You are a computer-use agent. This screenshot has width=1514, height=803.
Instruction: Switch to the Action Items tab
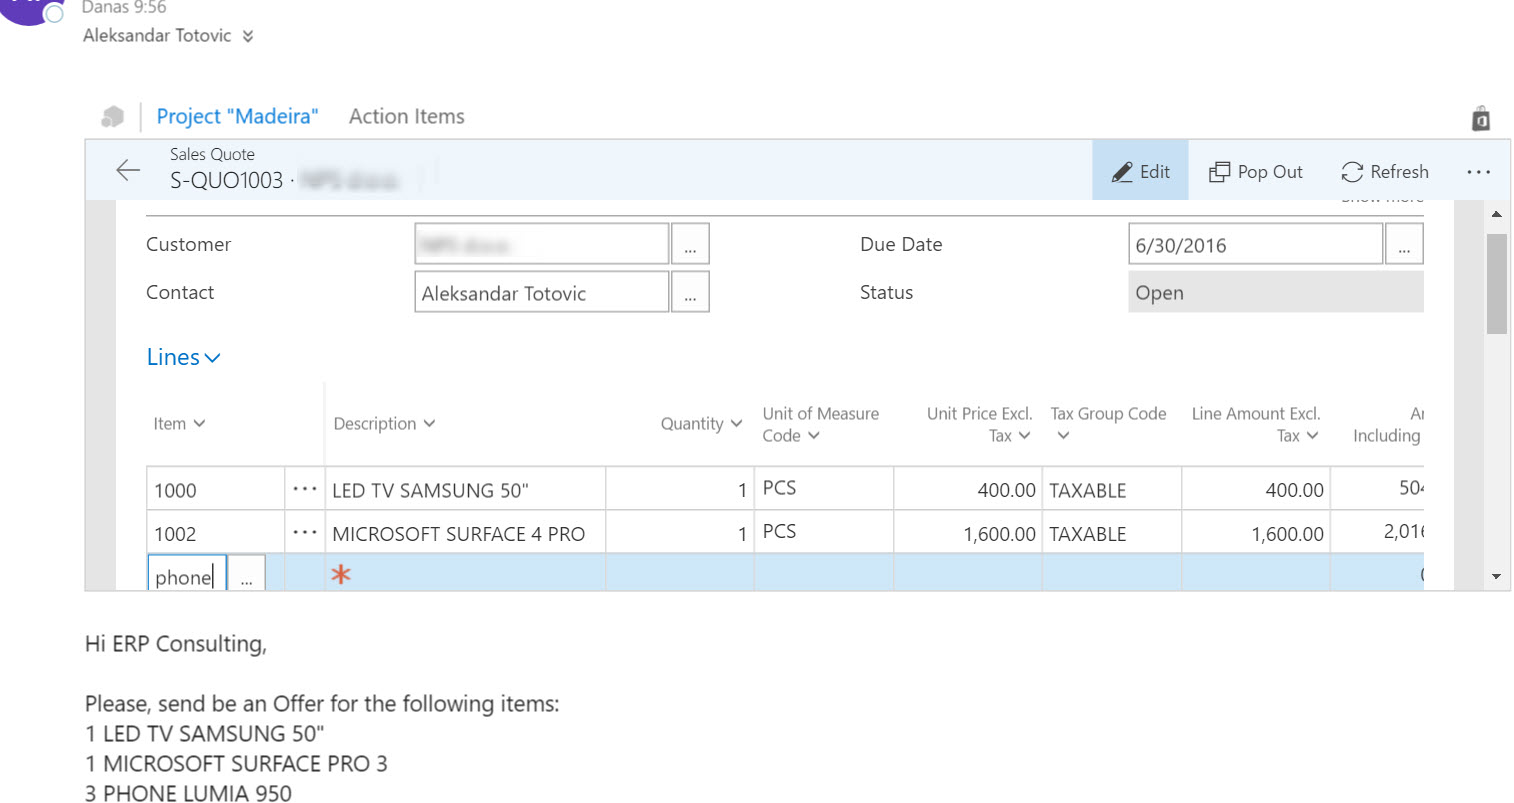[x=406, y=116]
